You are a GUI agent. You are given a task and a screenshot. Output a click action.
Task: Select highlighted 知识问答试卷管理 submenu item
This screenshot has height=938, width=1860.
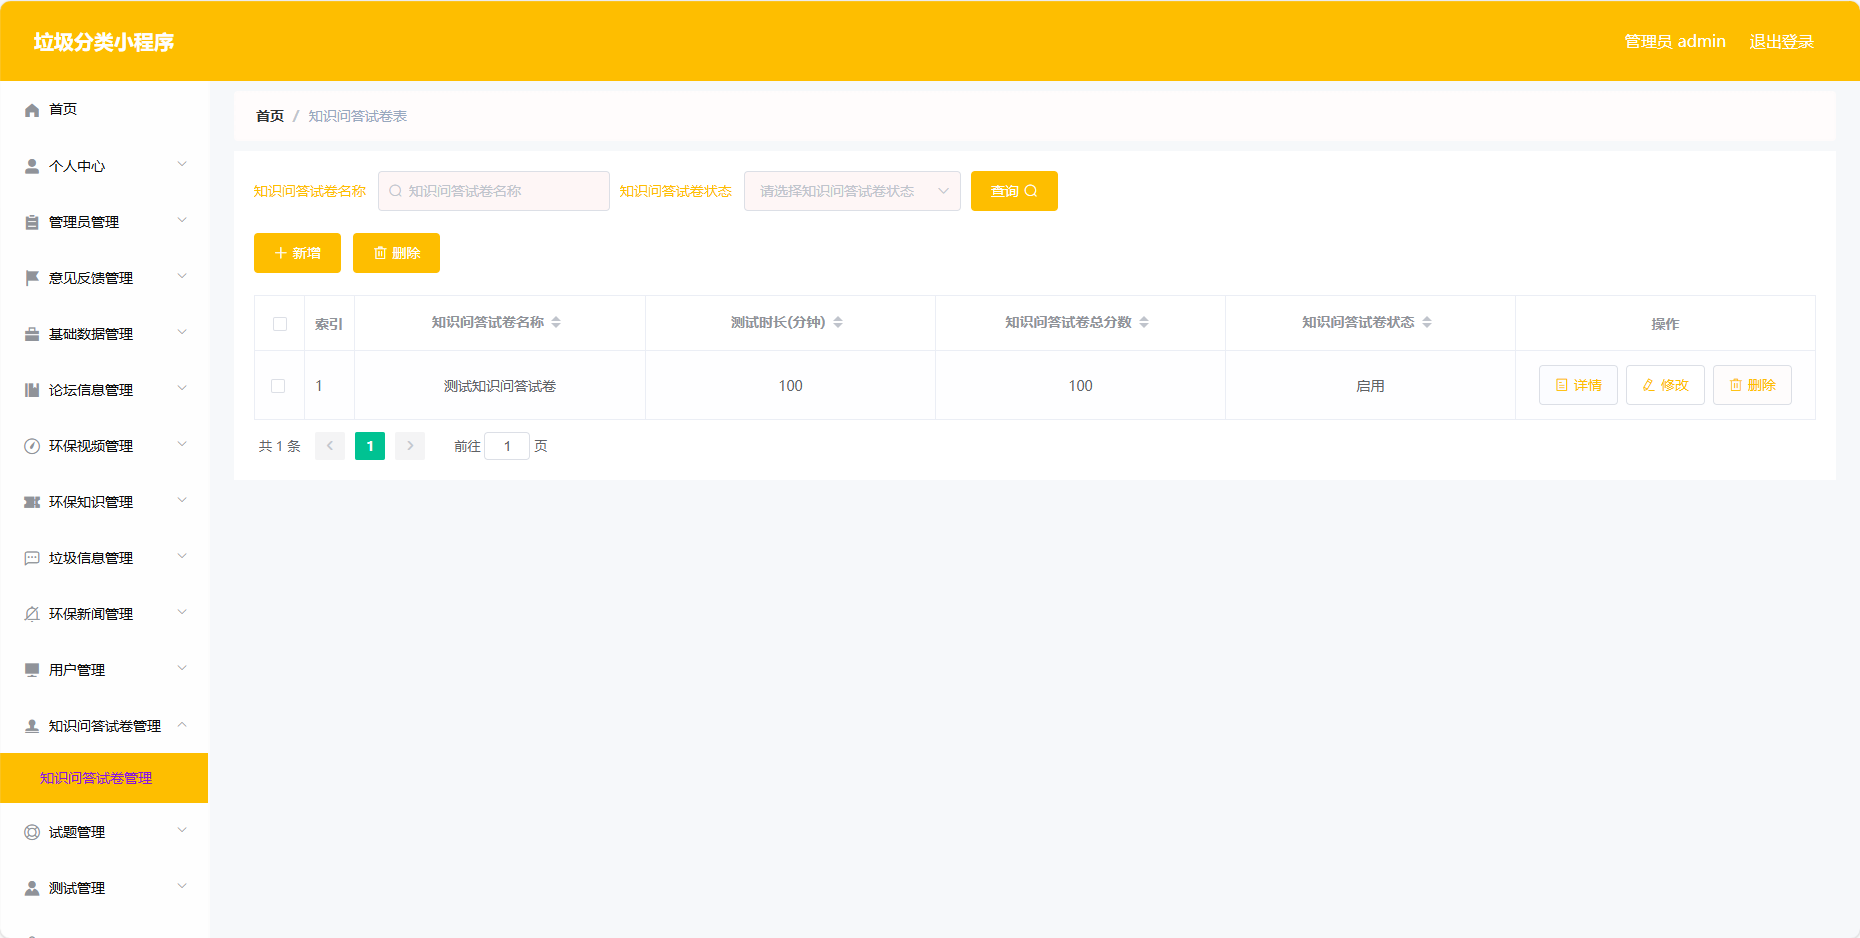tap(104, 778)
